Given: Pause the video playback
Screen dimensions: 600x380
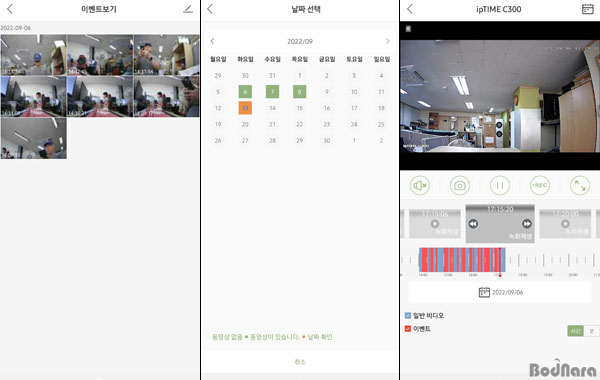Looking at the screenshot, I should click(500, 186).
